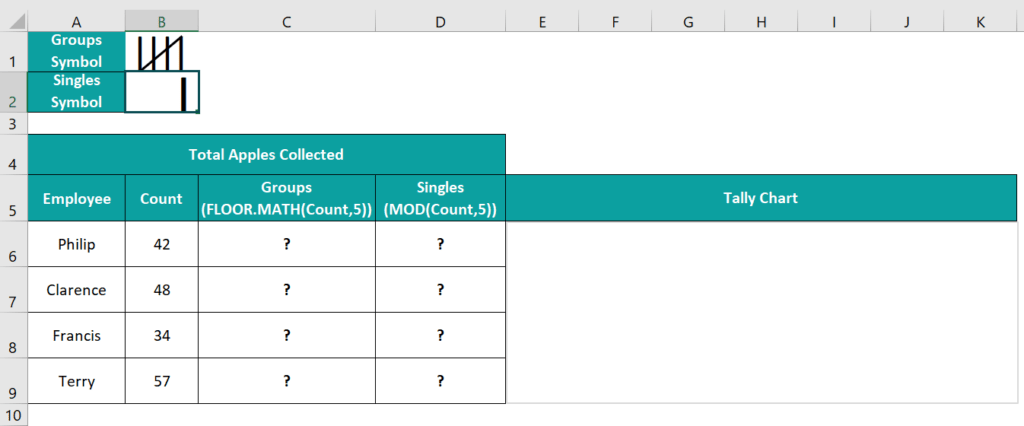Select column C header
Viewport: 1024px width, 426px height.
[x=287, y=22]
